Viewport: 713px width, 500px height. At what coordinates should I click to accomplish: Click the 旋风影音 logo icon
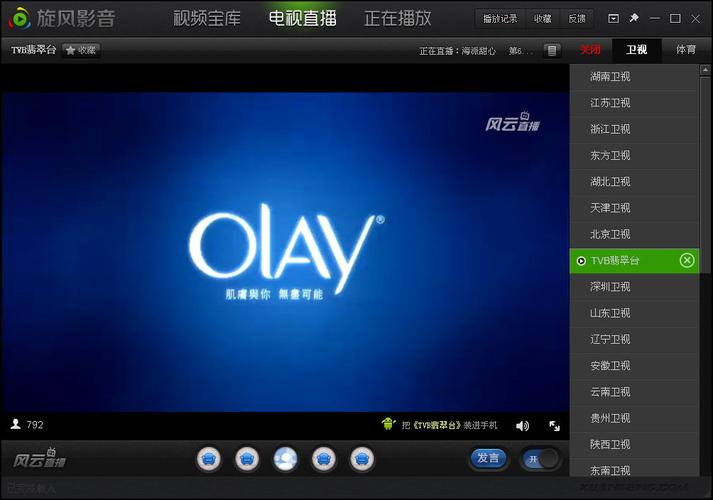19,19
